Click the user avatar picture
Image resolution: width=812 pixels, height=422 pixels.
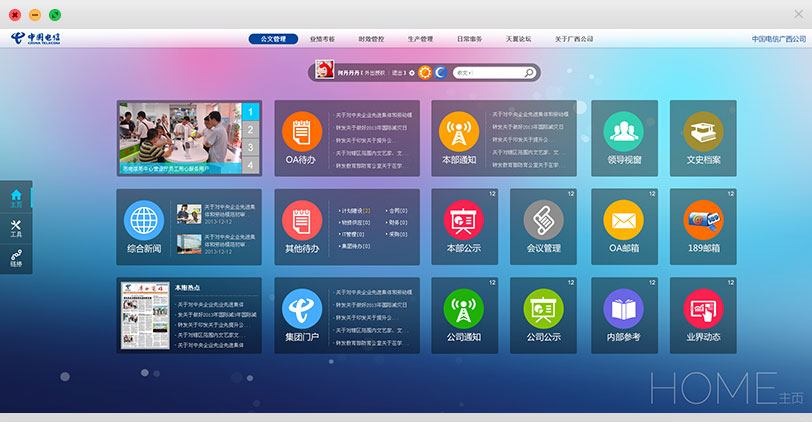point(325,70)
